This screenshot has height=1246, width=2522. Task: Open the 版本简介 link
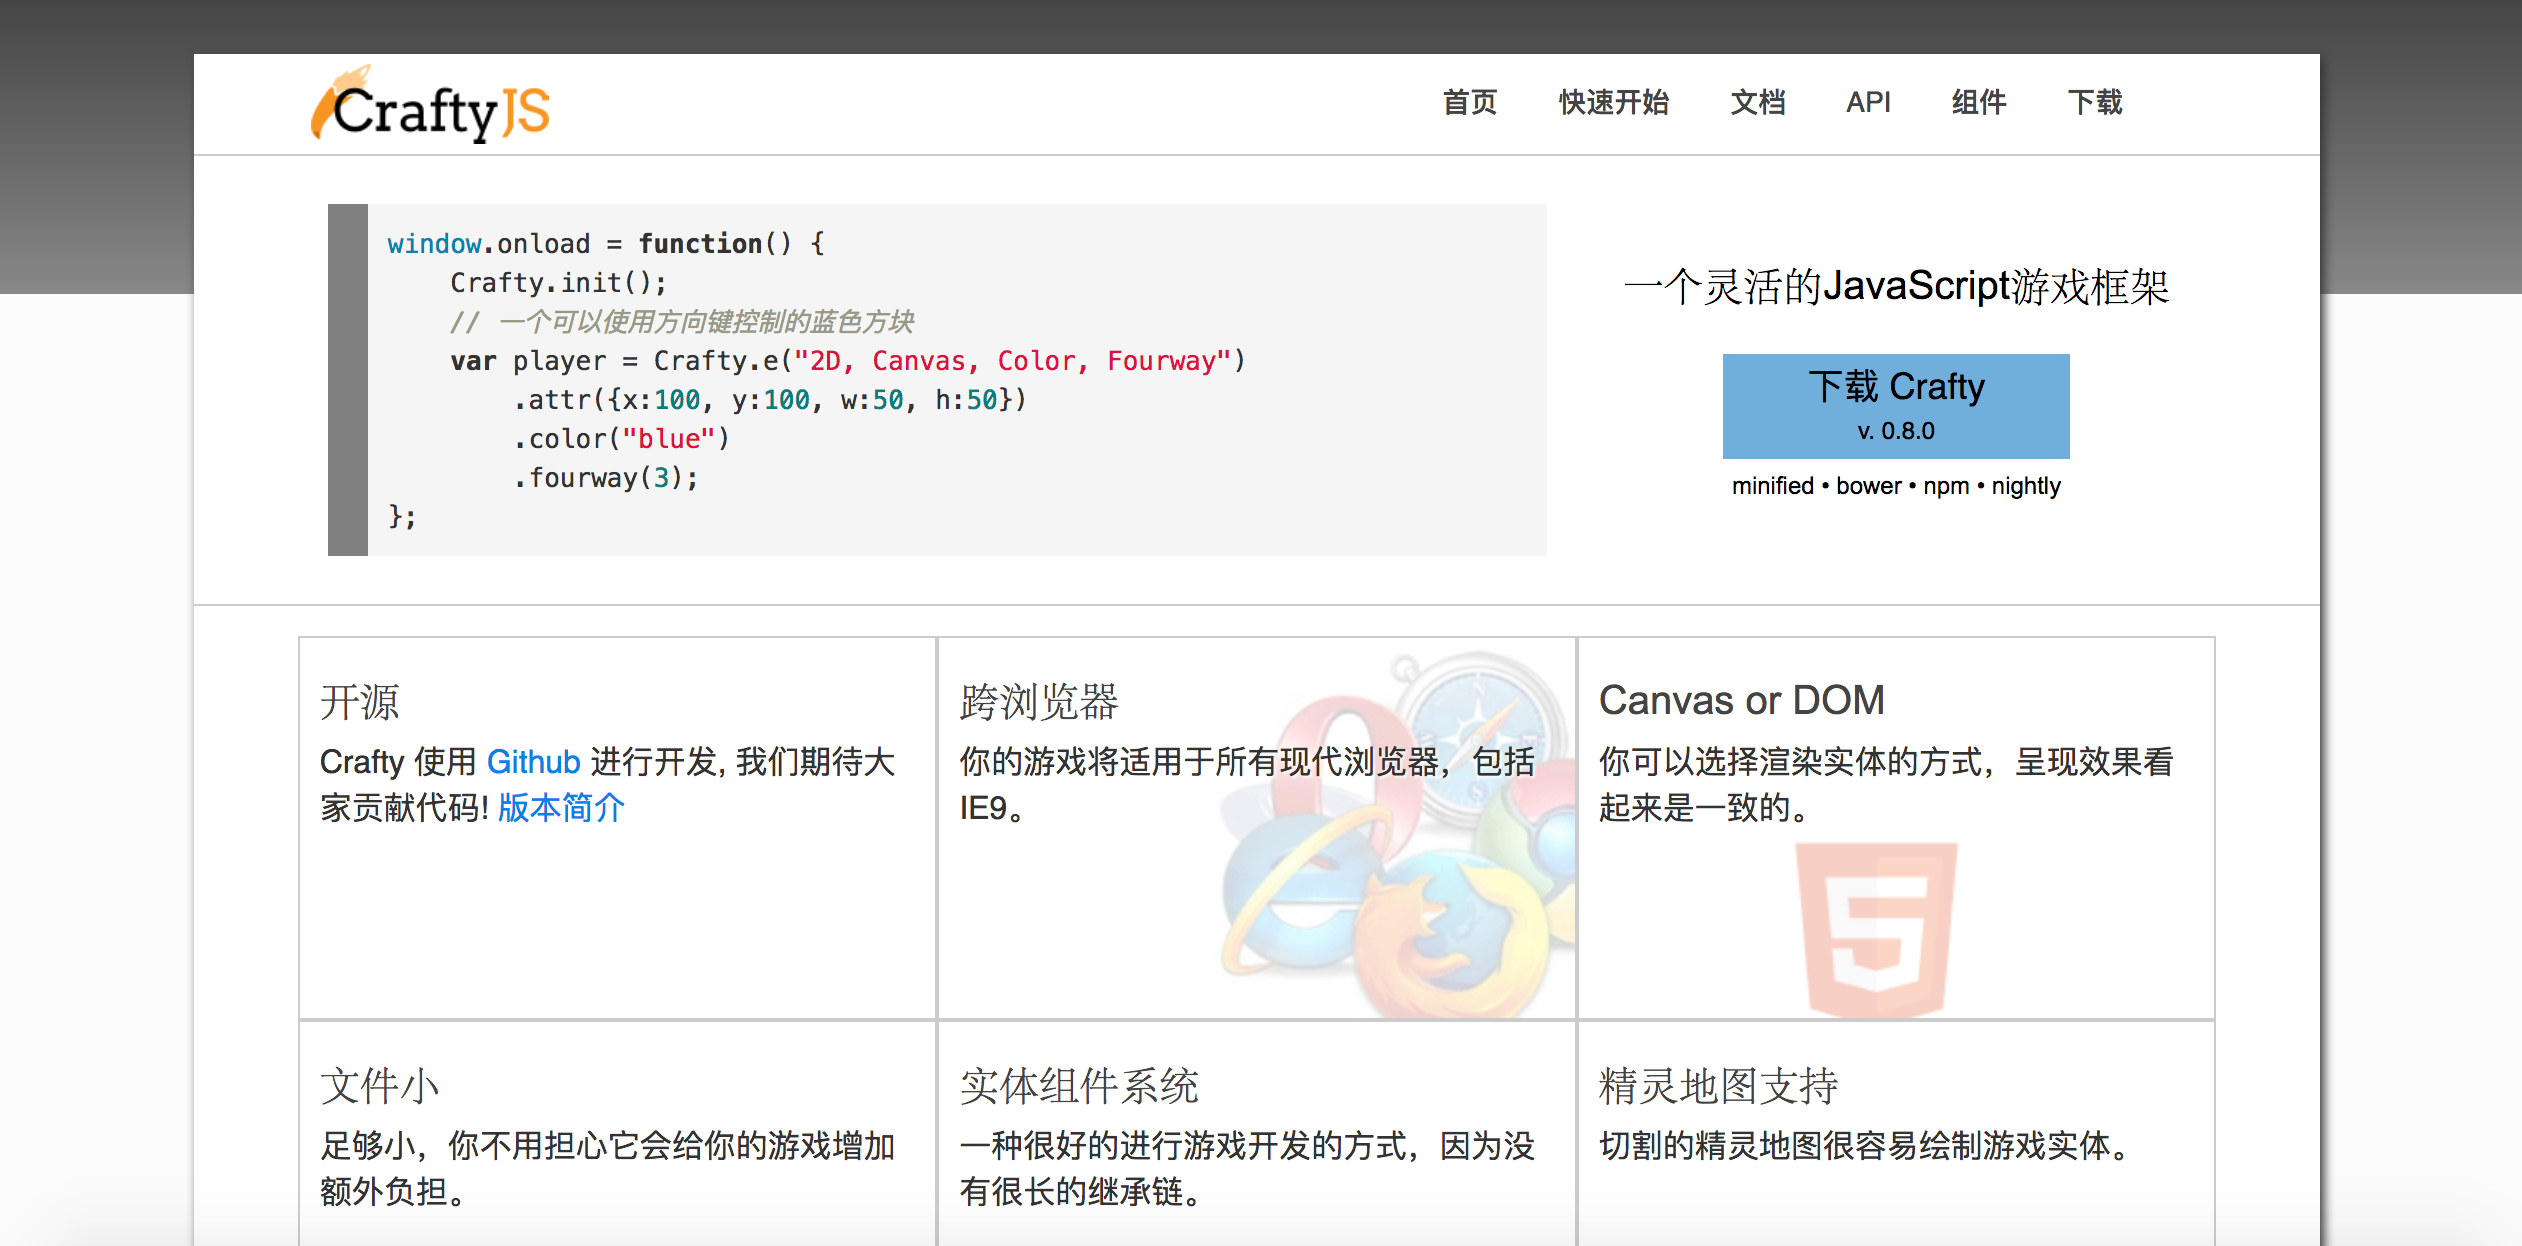(561, 807)
